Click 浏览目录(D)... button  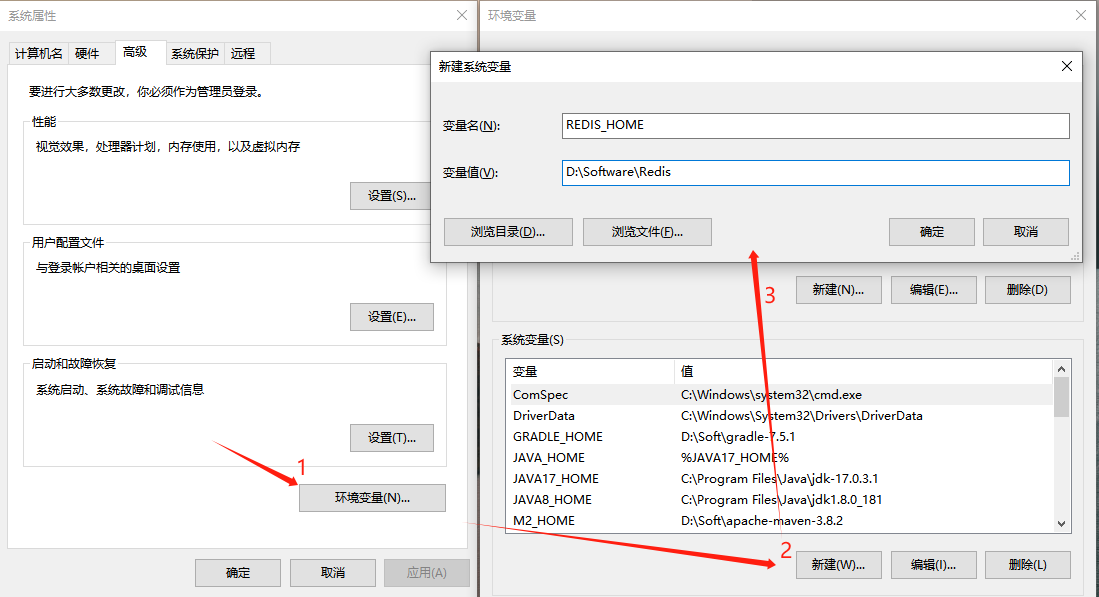(x=508, y=232)
